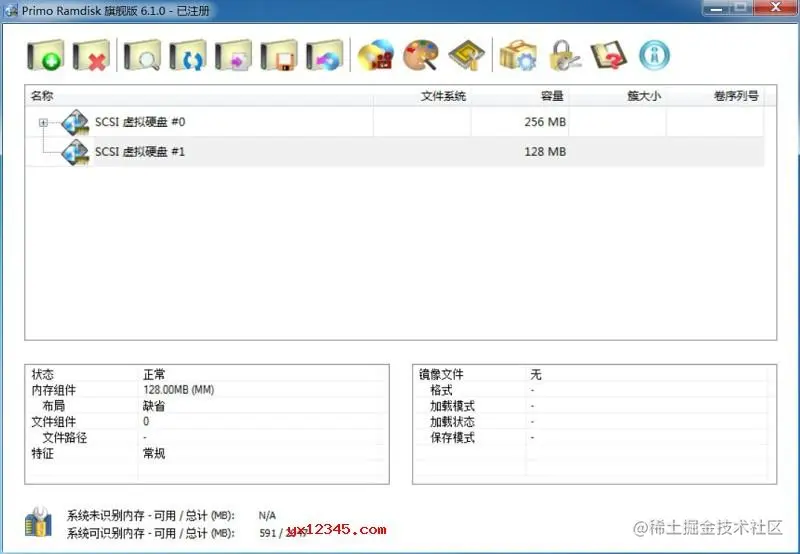800x554 pixels.
Task: Create a new virtual disk with green-plus icon
Action: pyautogui.click(x=45, y=55)
